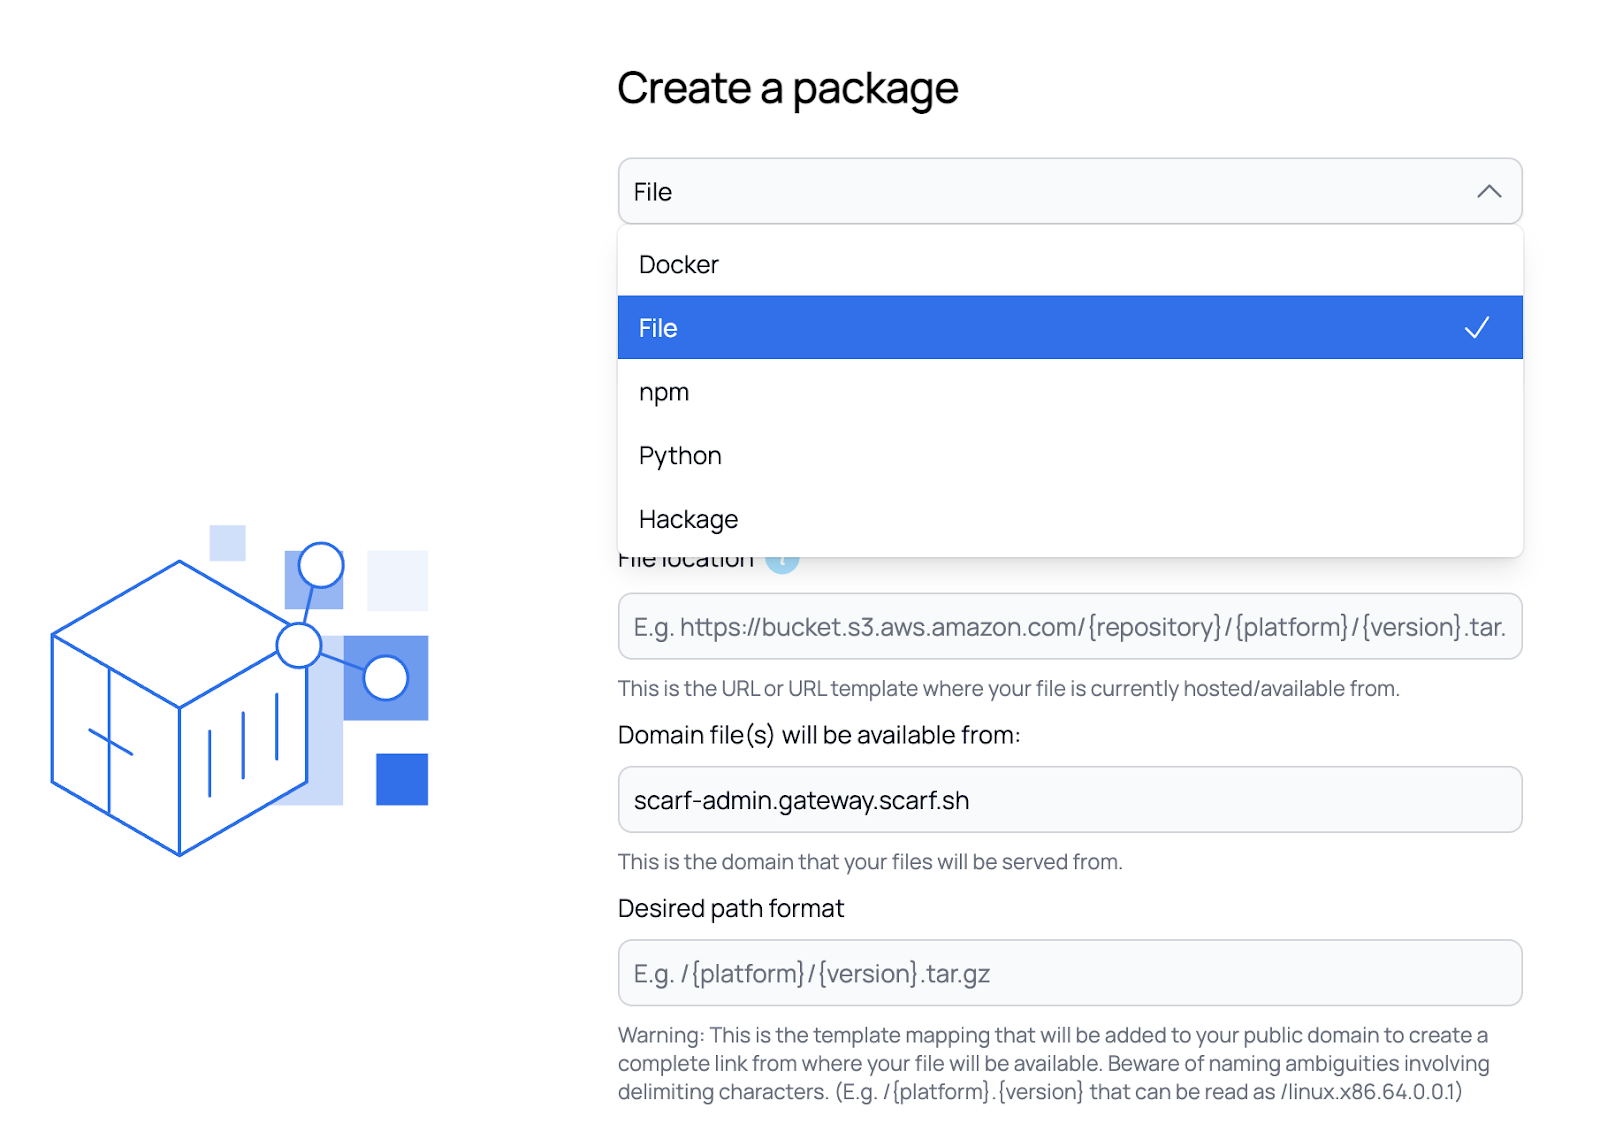Choose Hackage as the package type
This screenshot has height=1139, width=1600.
click(688, 520)
